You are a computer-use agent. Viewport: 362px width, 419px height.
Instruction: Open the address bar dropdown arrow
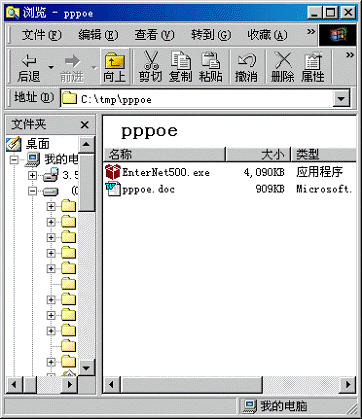(341, 99)
